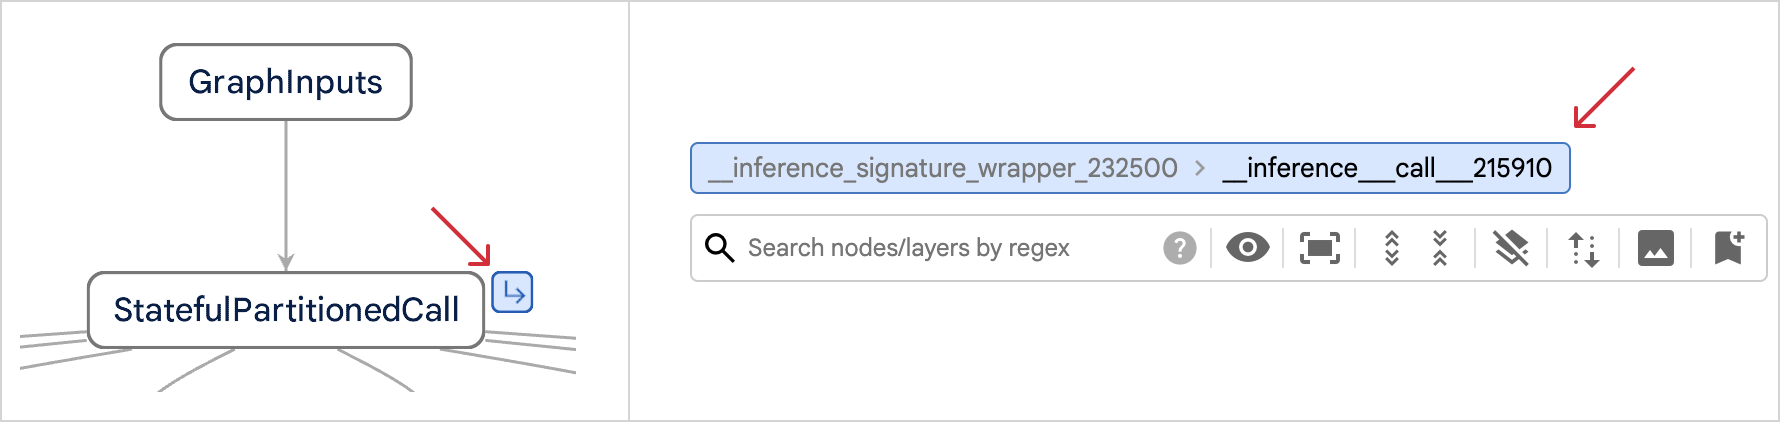Switch the graph flow direction icon
The width and height of the screenshot is (1780, 422).
pos(1583,248)
